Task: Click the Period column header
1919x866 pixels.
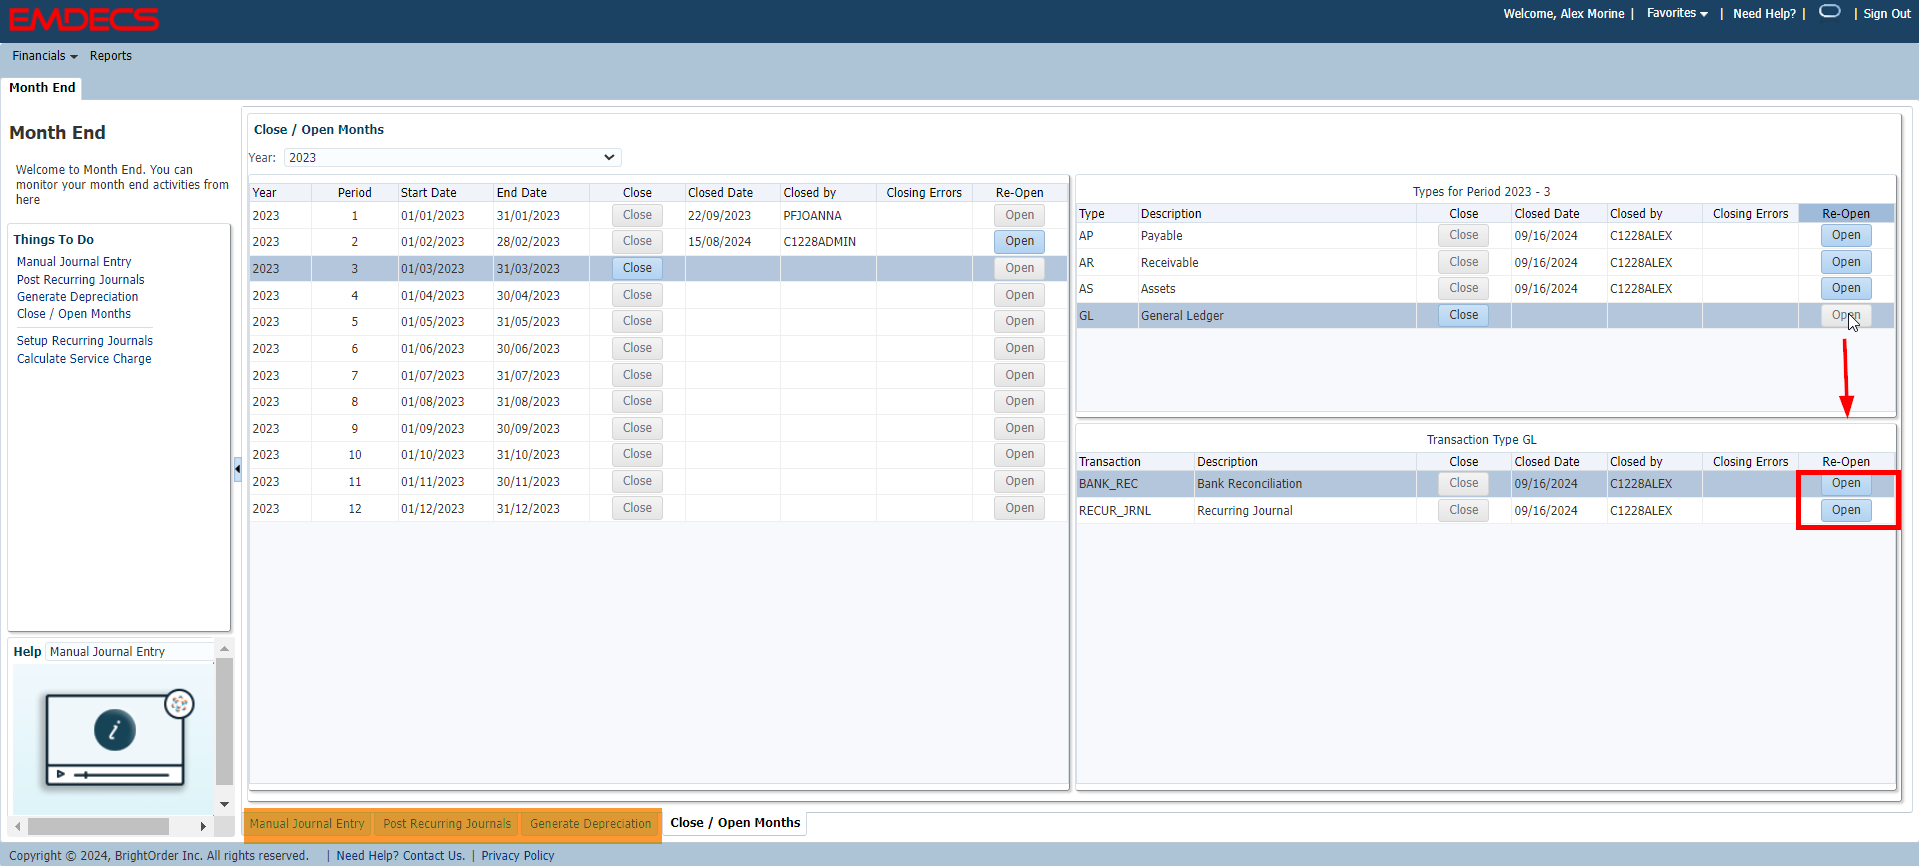Action: (354, 193)
